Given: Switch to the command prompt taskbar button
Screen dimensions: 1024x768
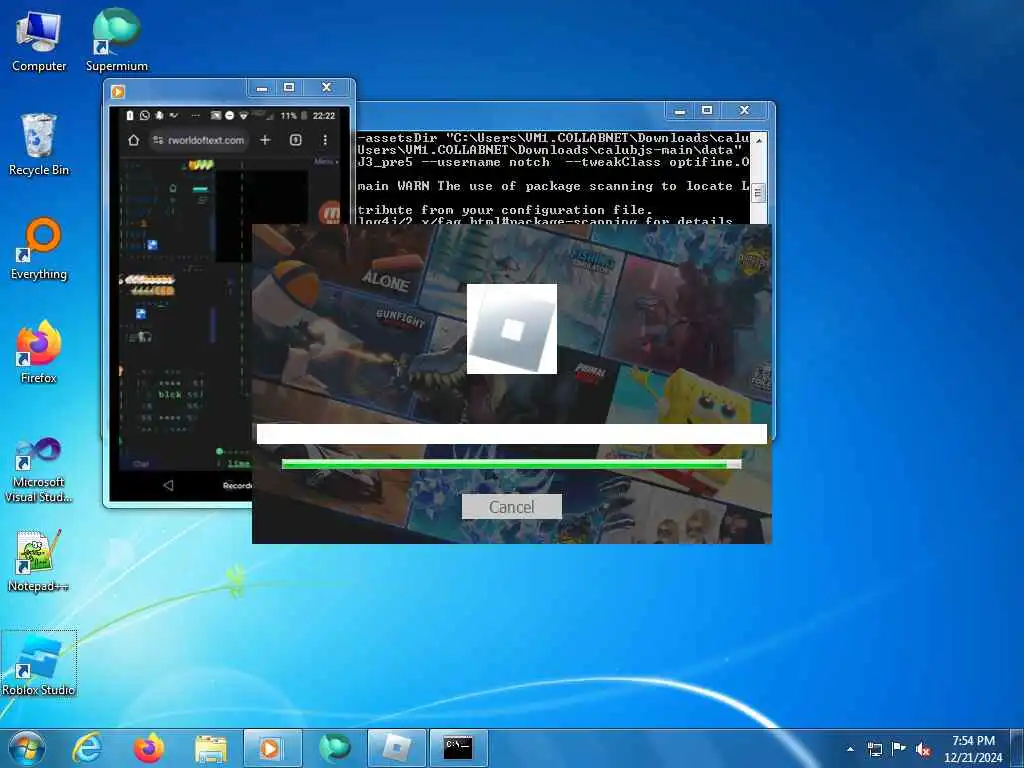Looking at the screenshot, I should pyautogui.click(x=458, y=748).
